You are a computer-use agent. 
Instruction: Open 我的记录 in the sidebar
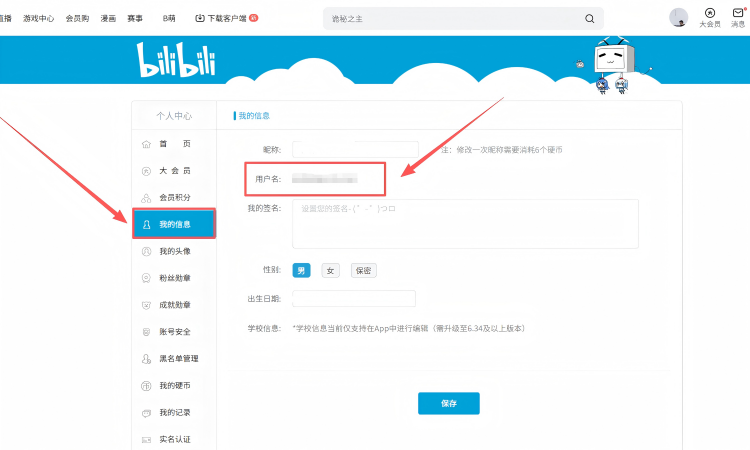click(x=174, y=412)
